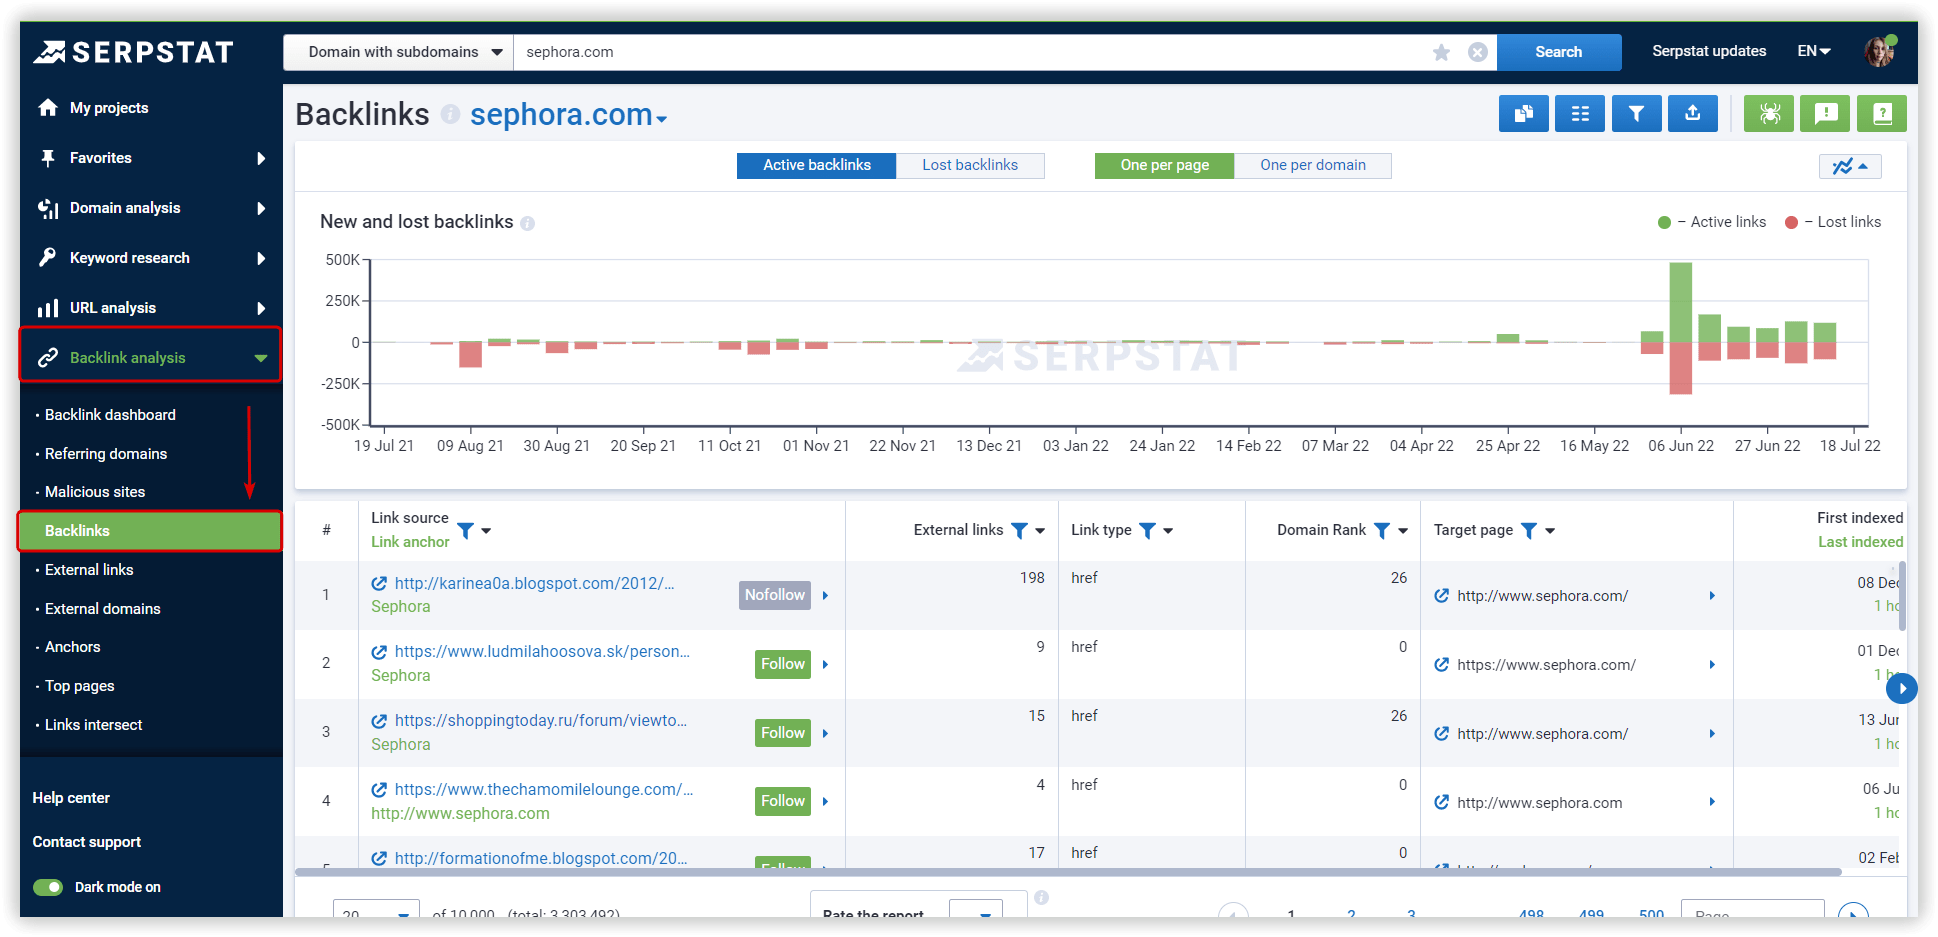This screenshot has width=1938, height=937.
Task: Open the help book icon
Action: 1881,113
